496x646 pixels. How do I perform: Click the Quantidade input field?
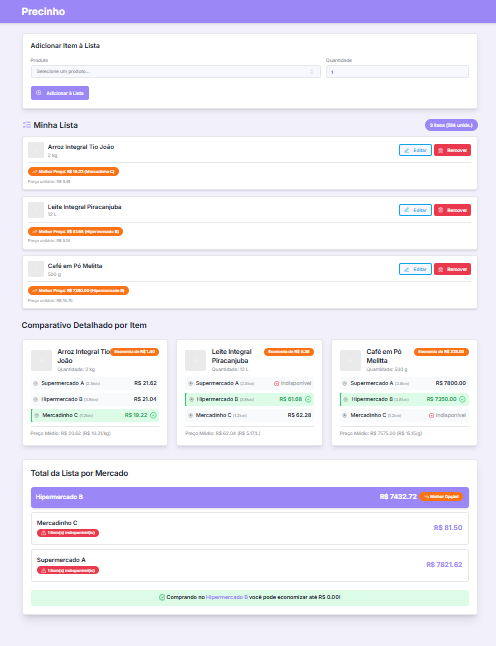(x=397, y=72)
